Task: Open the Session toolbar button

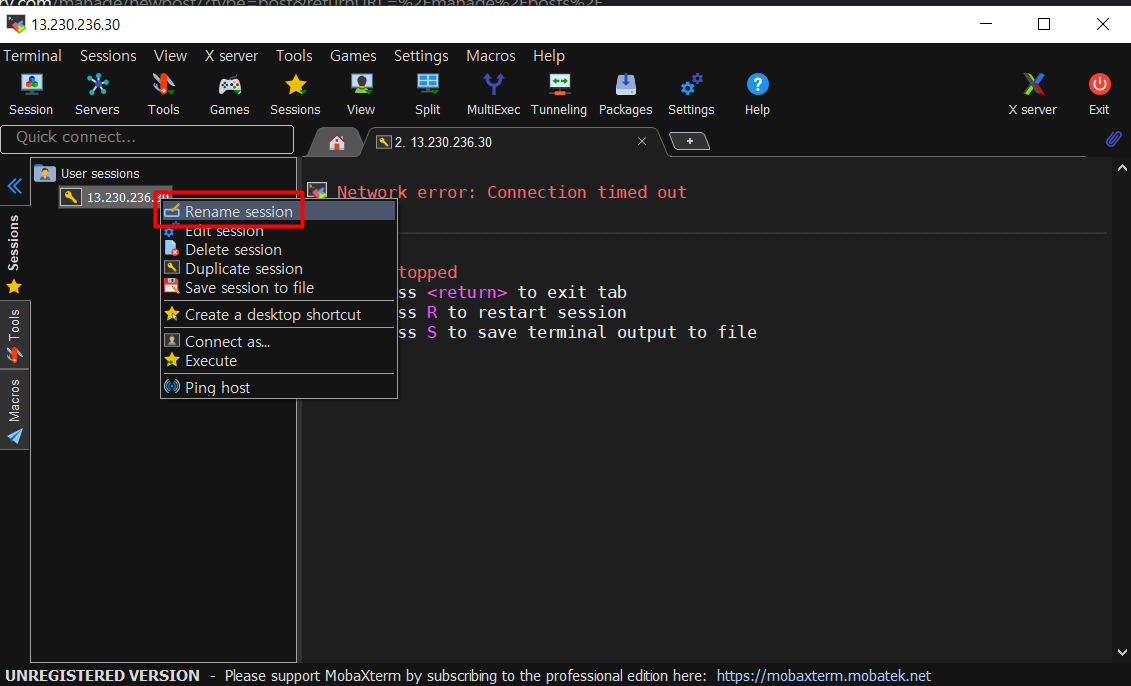Action: pyautogui.click(x=31, y=95)
